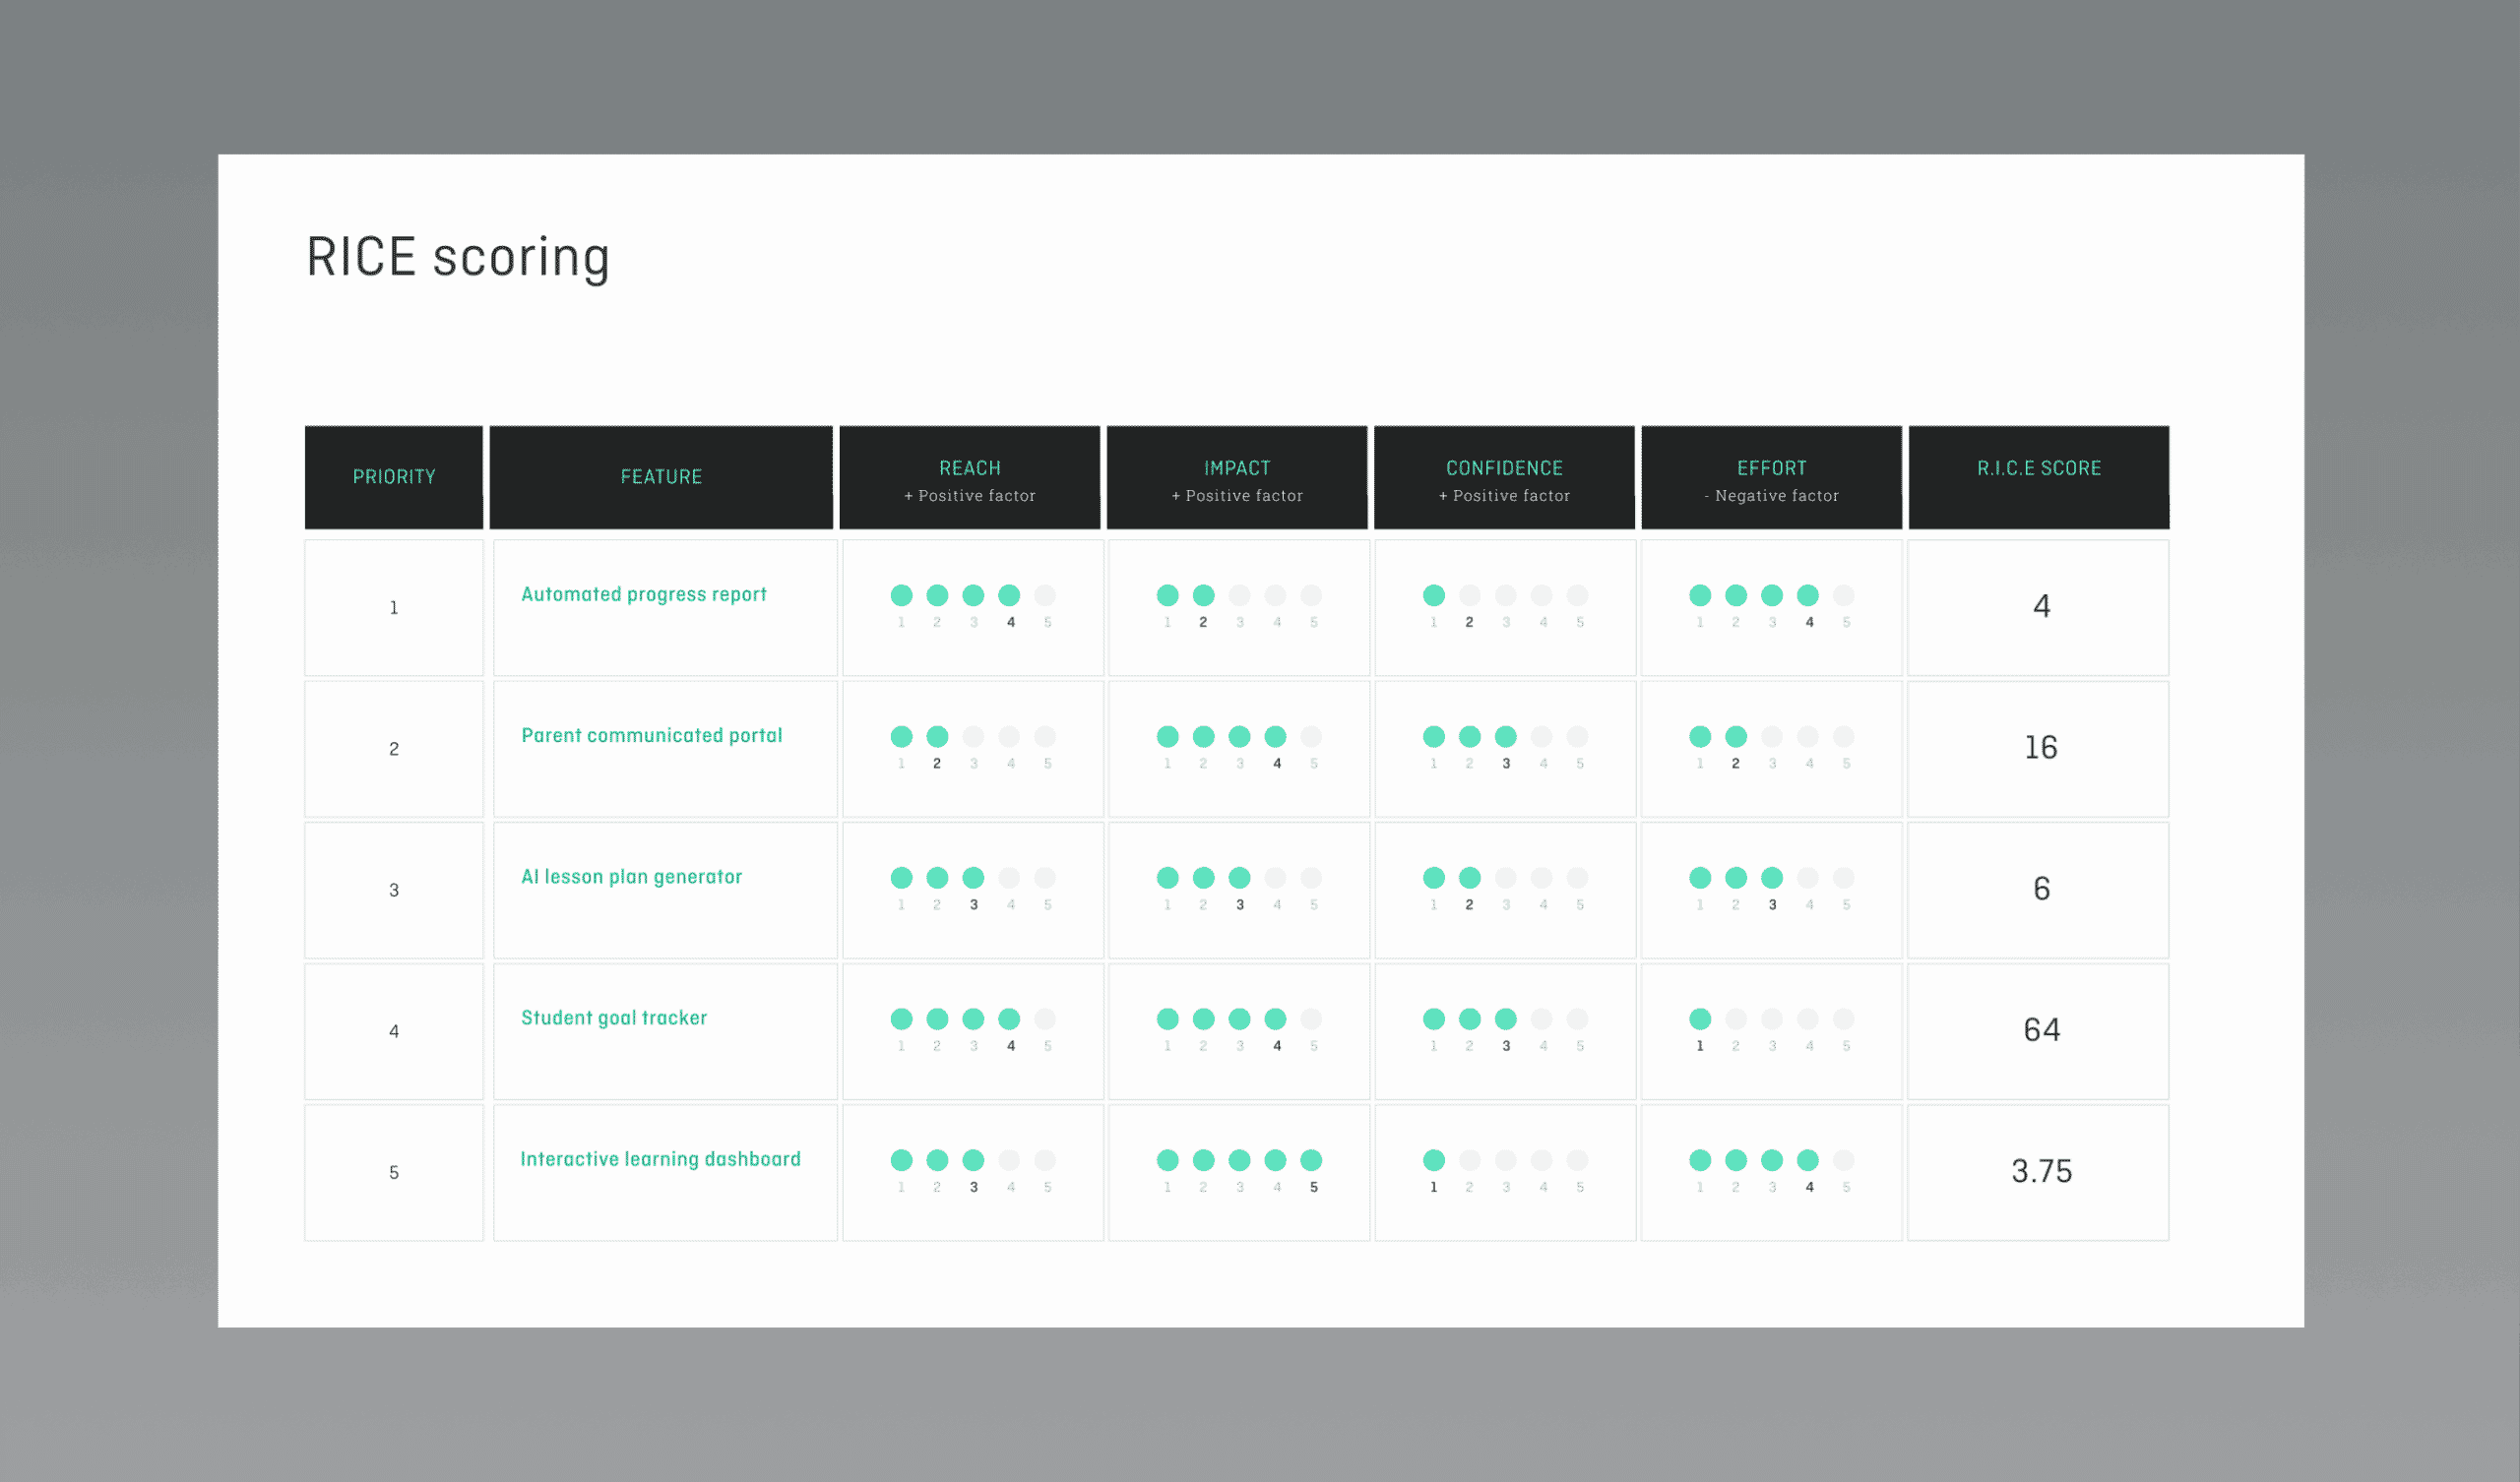Click the 'Student goal tracker' feature name
2520x1482 pixels.
[613, 1017]
